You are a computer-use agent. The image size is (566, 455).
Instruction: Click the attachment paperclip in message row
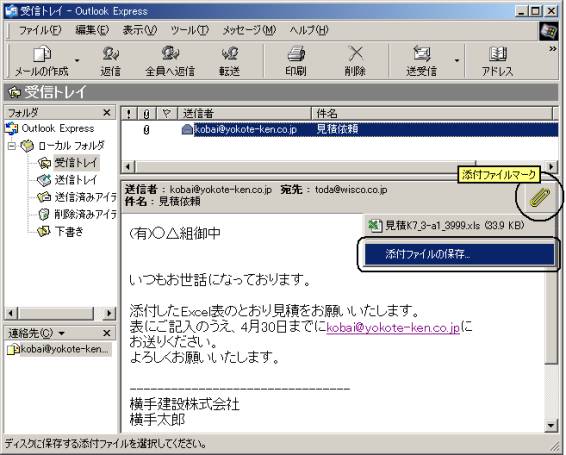coord(146,130)
